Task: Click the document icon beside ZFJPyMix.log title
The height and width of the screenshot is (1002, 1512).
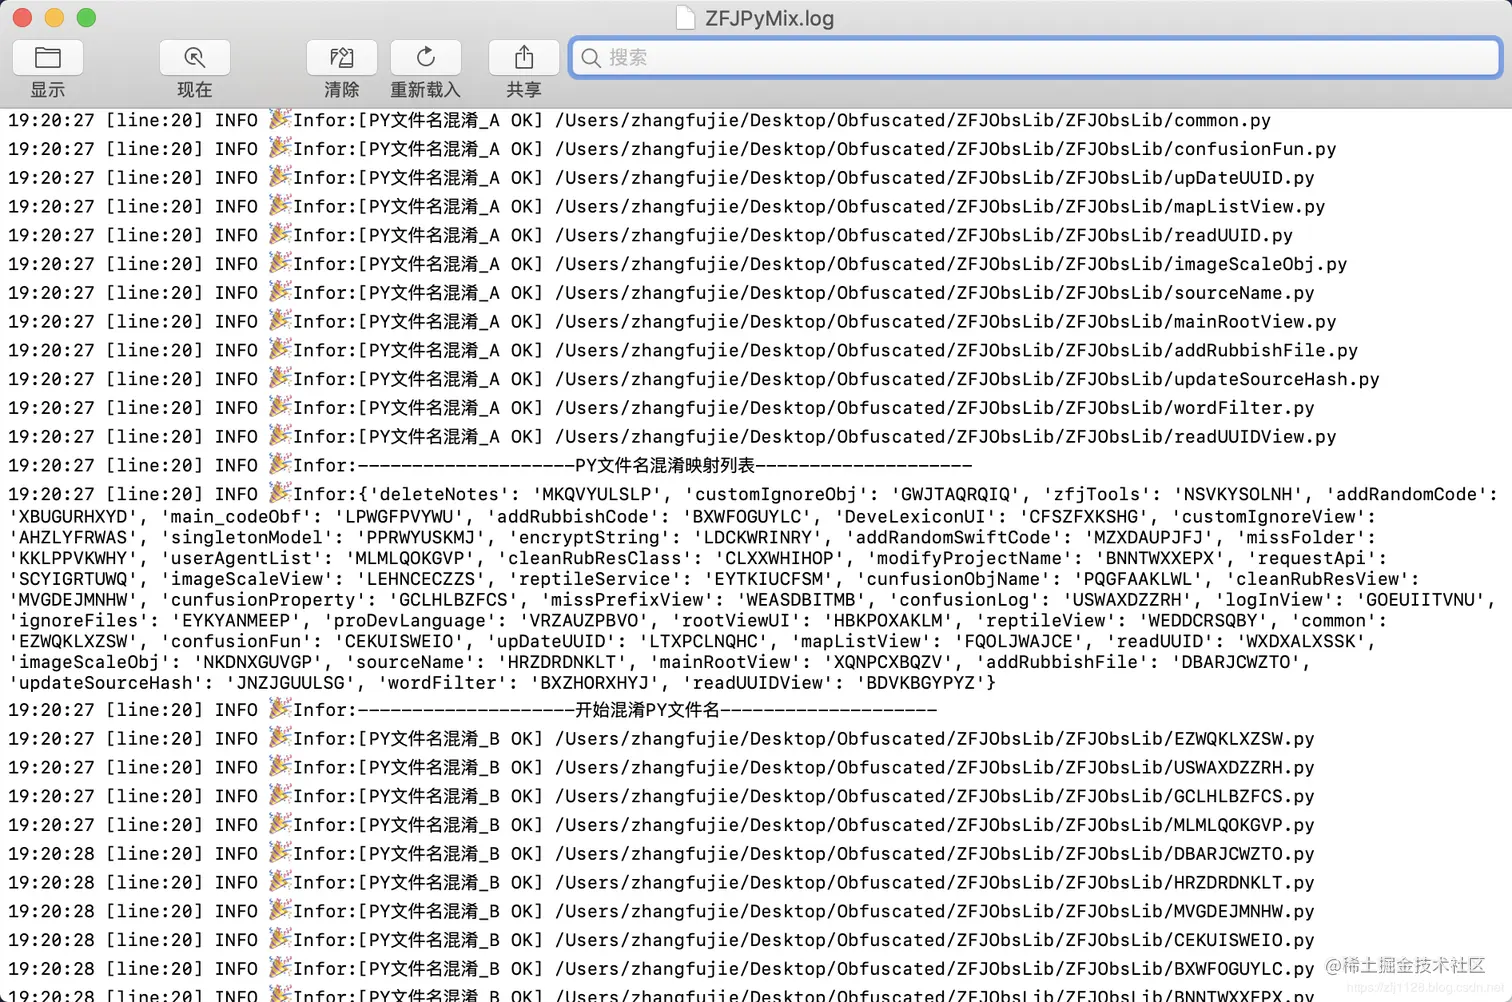Action: pyautogui.click(x=685, y=18)
